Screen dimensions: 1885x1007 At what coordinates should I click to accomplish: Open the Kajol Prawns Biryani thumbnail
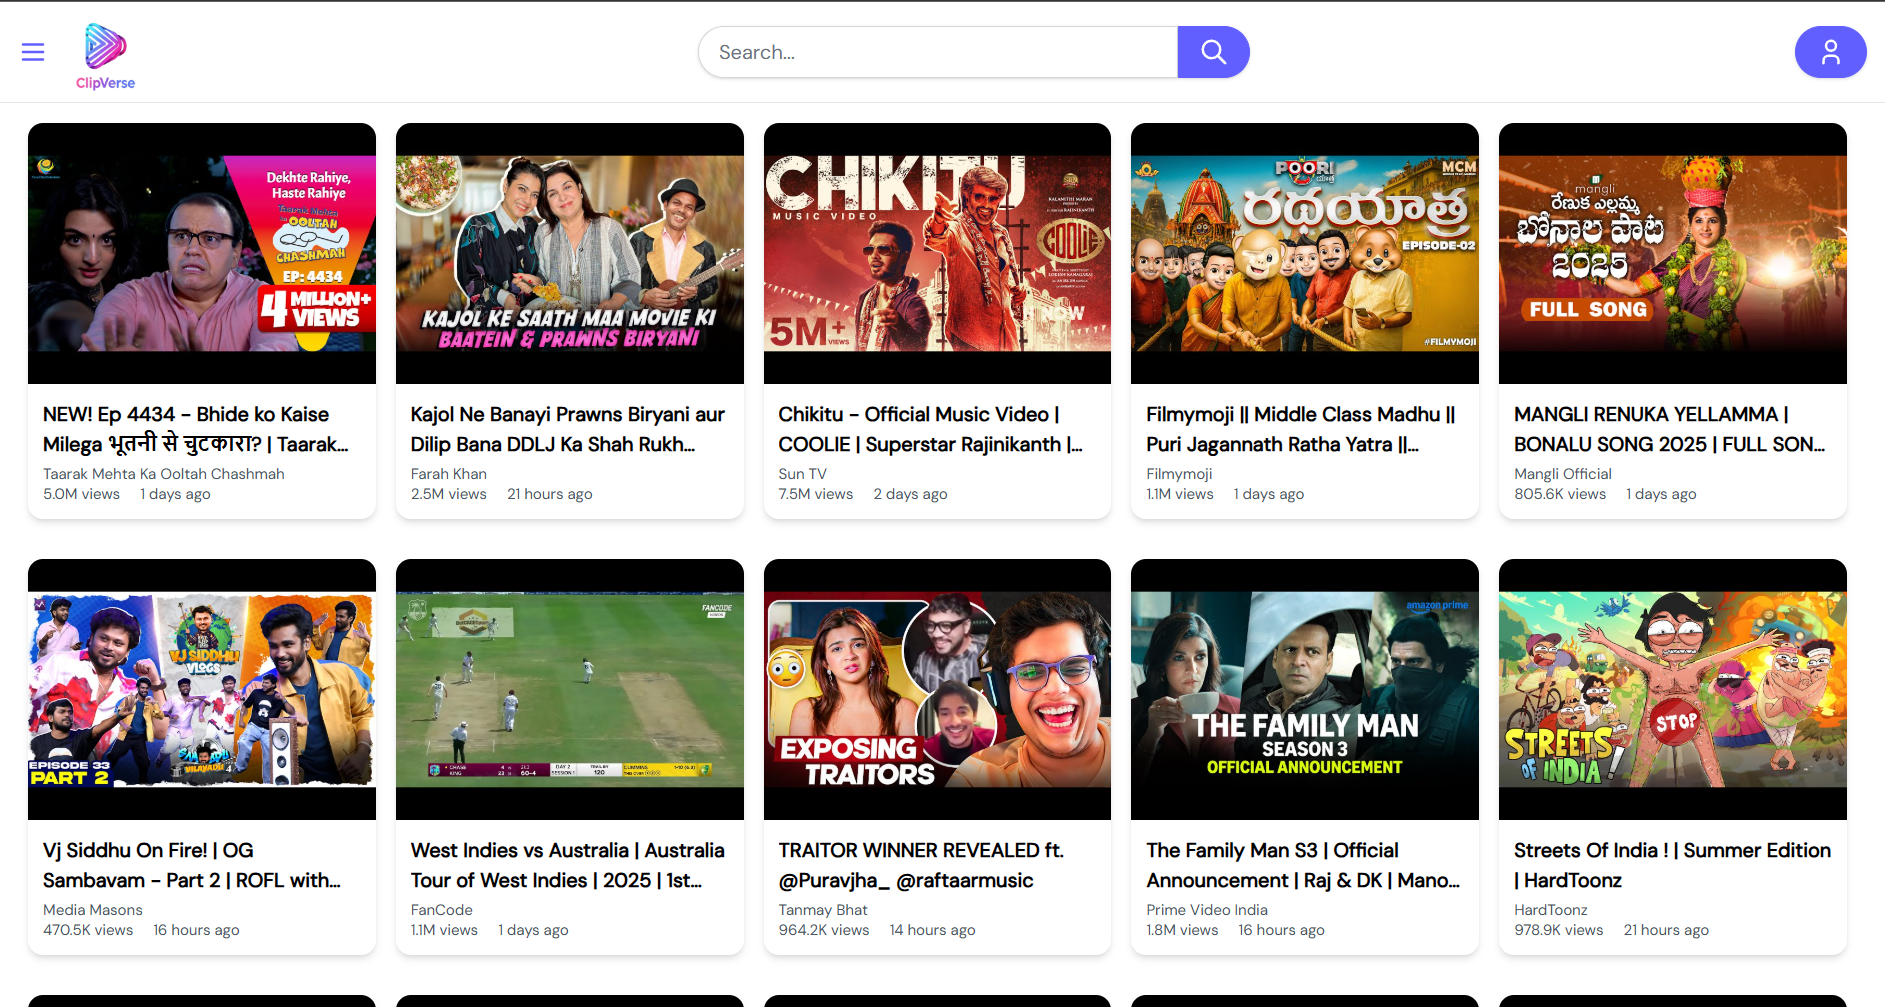tap(570, 253)
